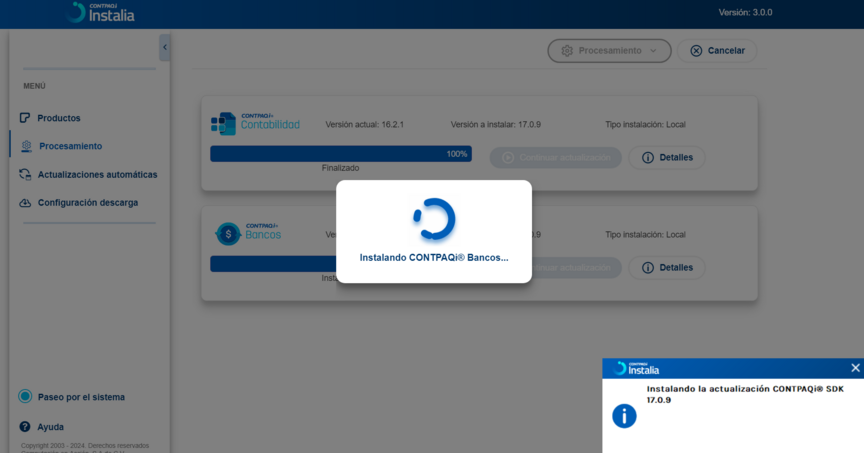
Task: Click 'Instalando CONTPAQi® Bancos...' text
Action: (434, 257)
